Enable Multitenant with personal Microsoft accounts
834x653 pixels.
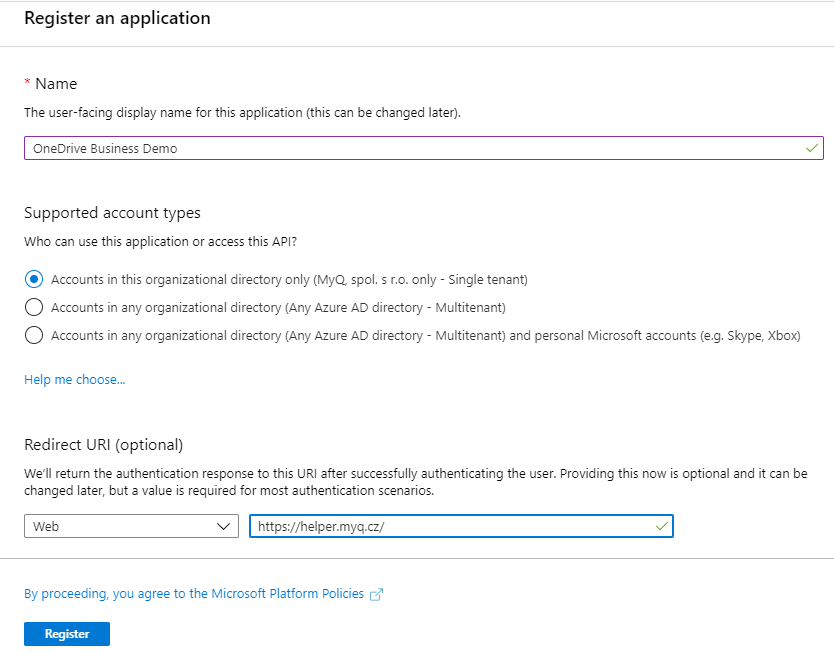coord(33,335)
